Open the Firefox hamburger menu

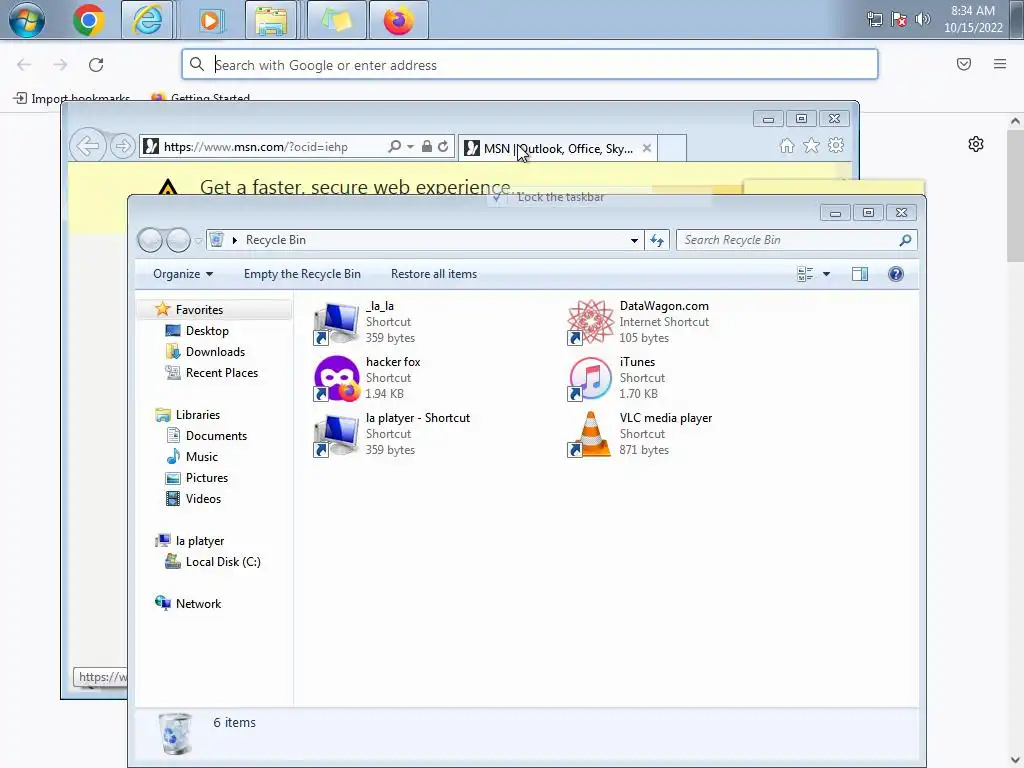click(x=1000, y=64)
